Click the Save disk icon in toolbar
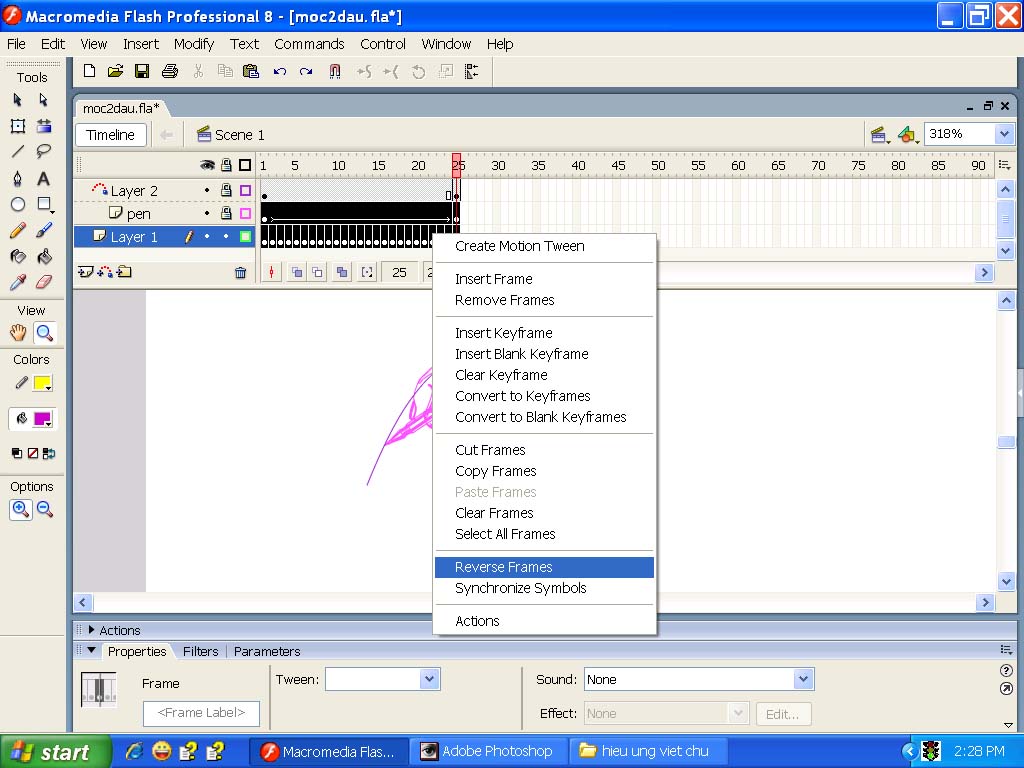The width and height of the screenshot is (1024, 768). [142, 71]
